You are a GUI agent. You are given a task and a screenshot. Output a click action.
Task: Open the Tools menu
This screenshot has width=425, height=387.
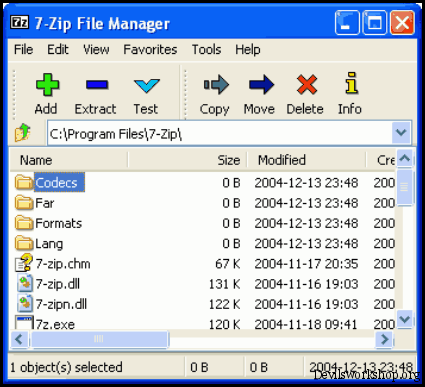click(x=206, y=50)
